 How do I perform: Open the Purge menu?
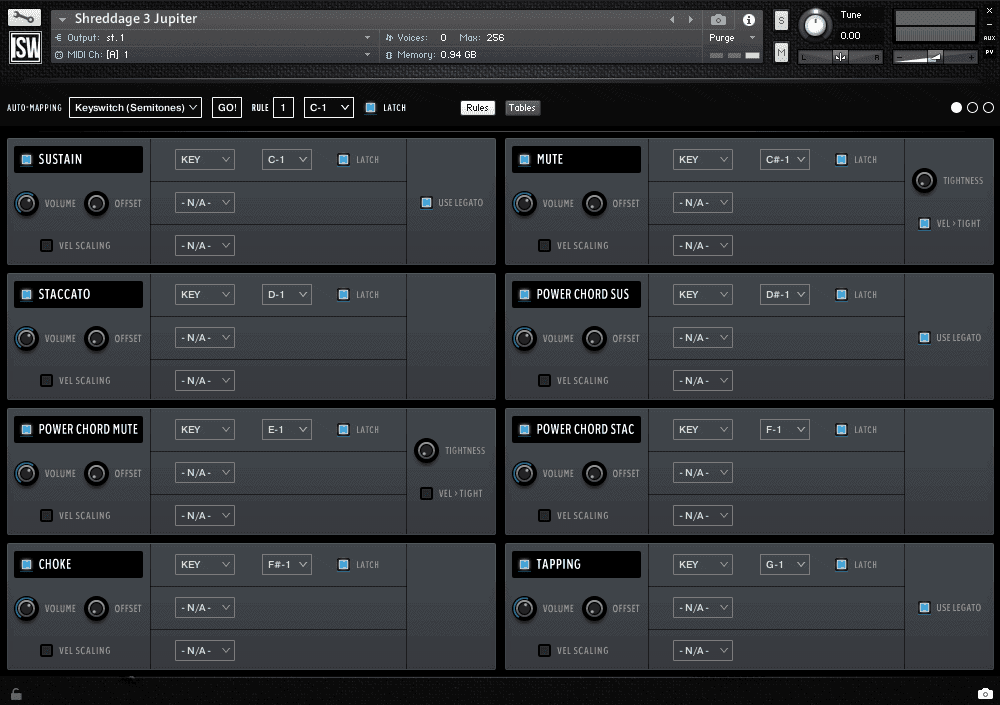732,38
